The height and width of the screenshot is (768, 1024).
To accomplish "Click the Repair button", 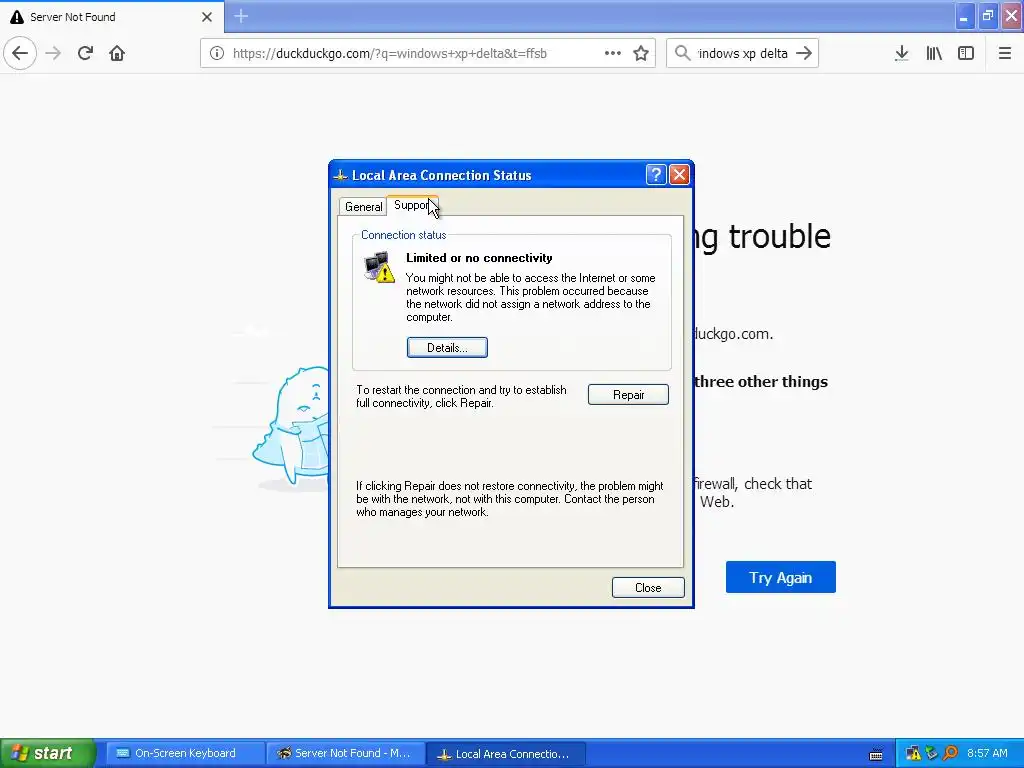I will [628, 394].
